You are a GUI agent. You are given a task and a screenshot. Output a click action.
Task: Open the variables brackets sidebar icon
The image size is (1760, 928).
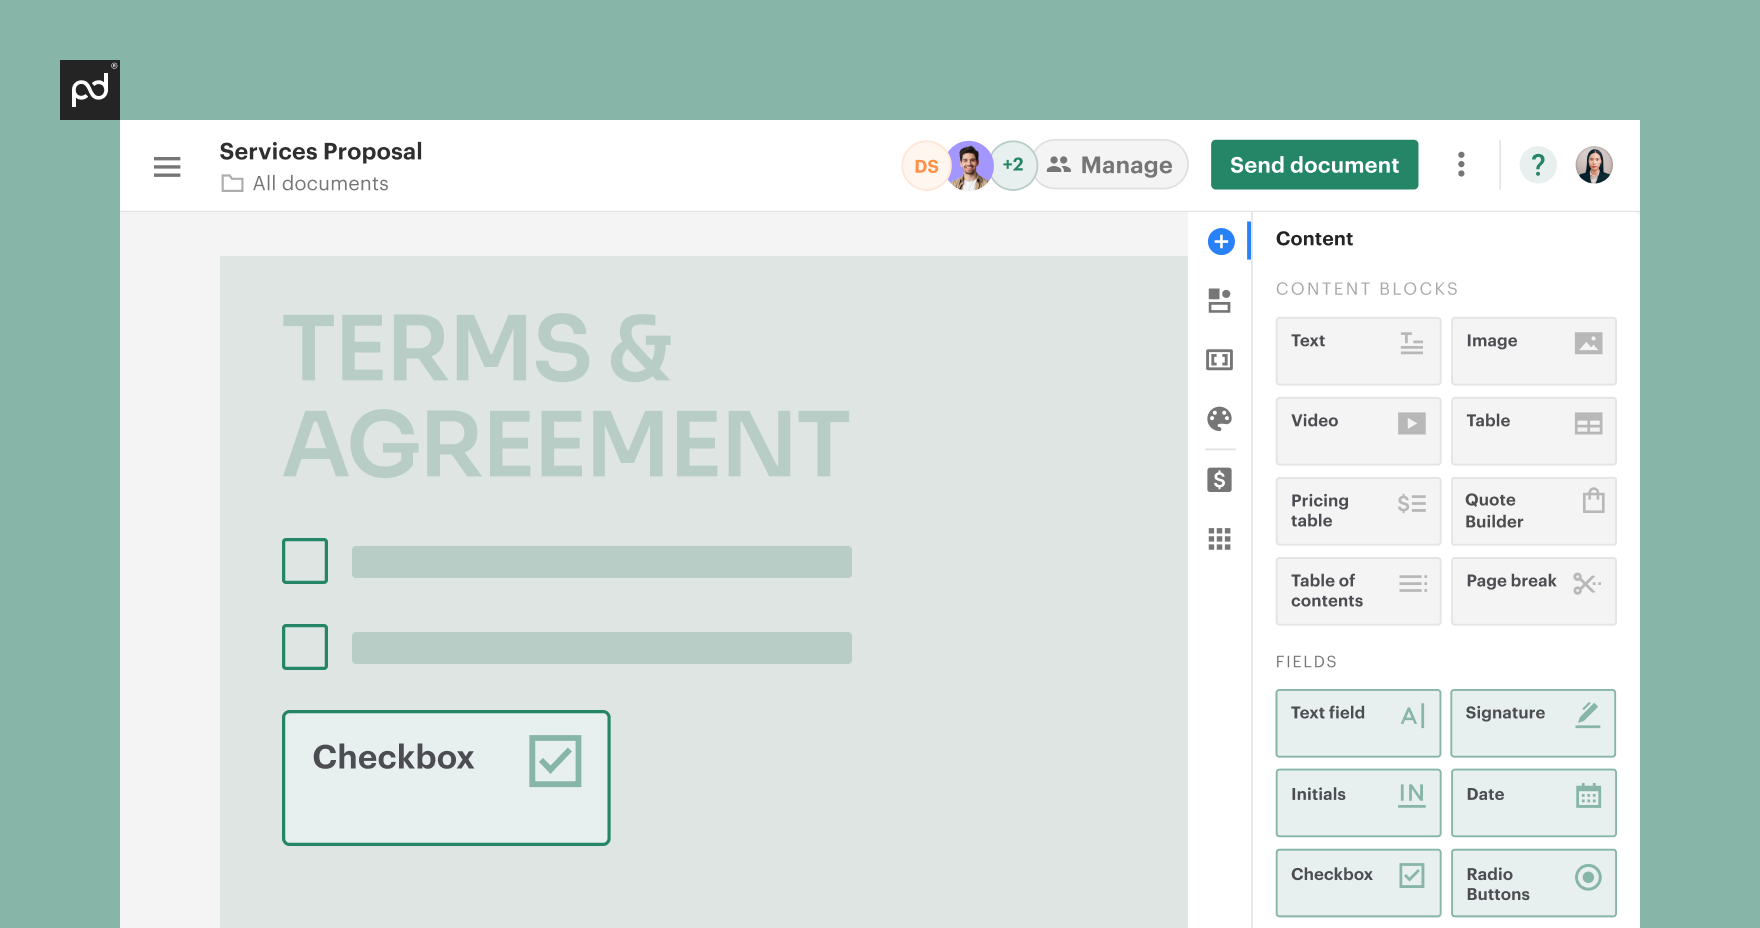pyautogui.click(x=1219, y=360)
